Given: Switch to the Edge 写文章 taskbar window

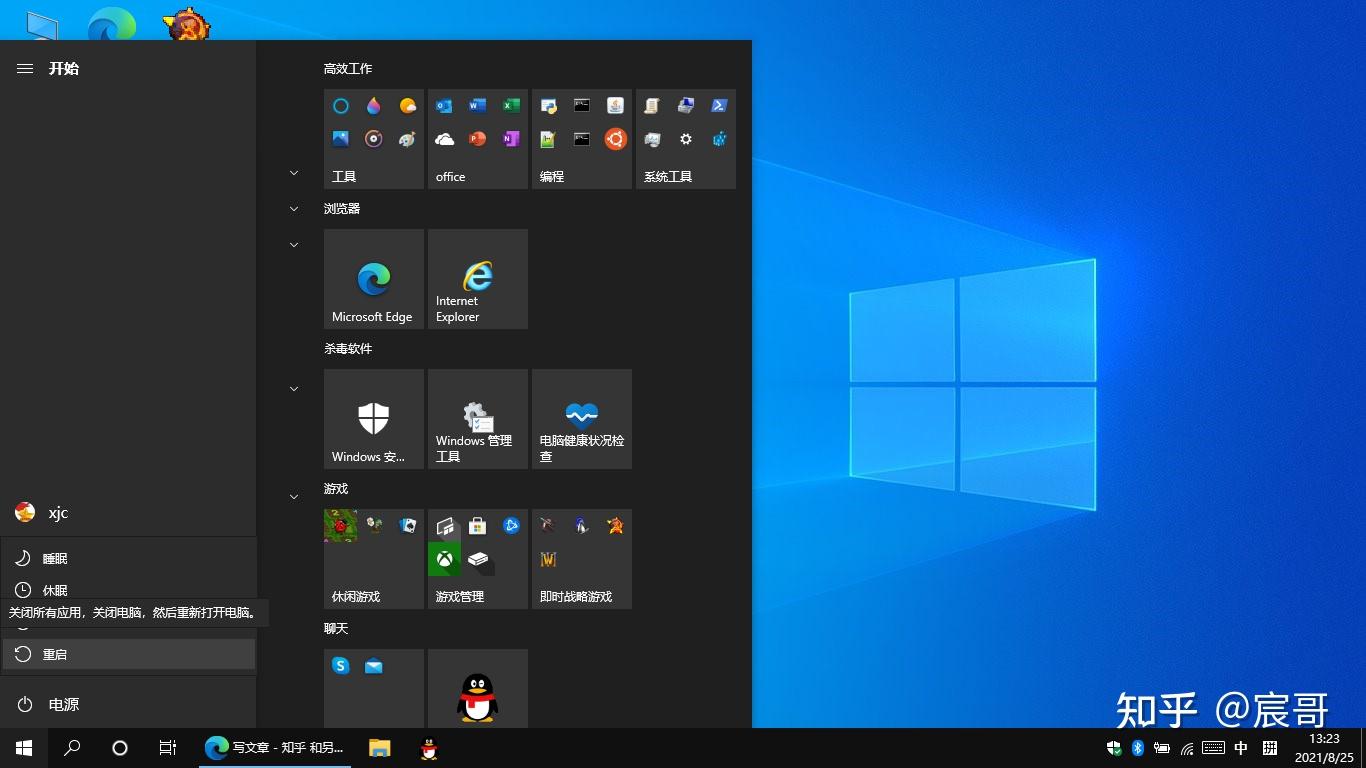Looking at the screenshot, I should point(274,748).
